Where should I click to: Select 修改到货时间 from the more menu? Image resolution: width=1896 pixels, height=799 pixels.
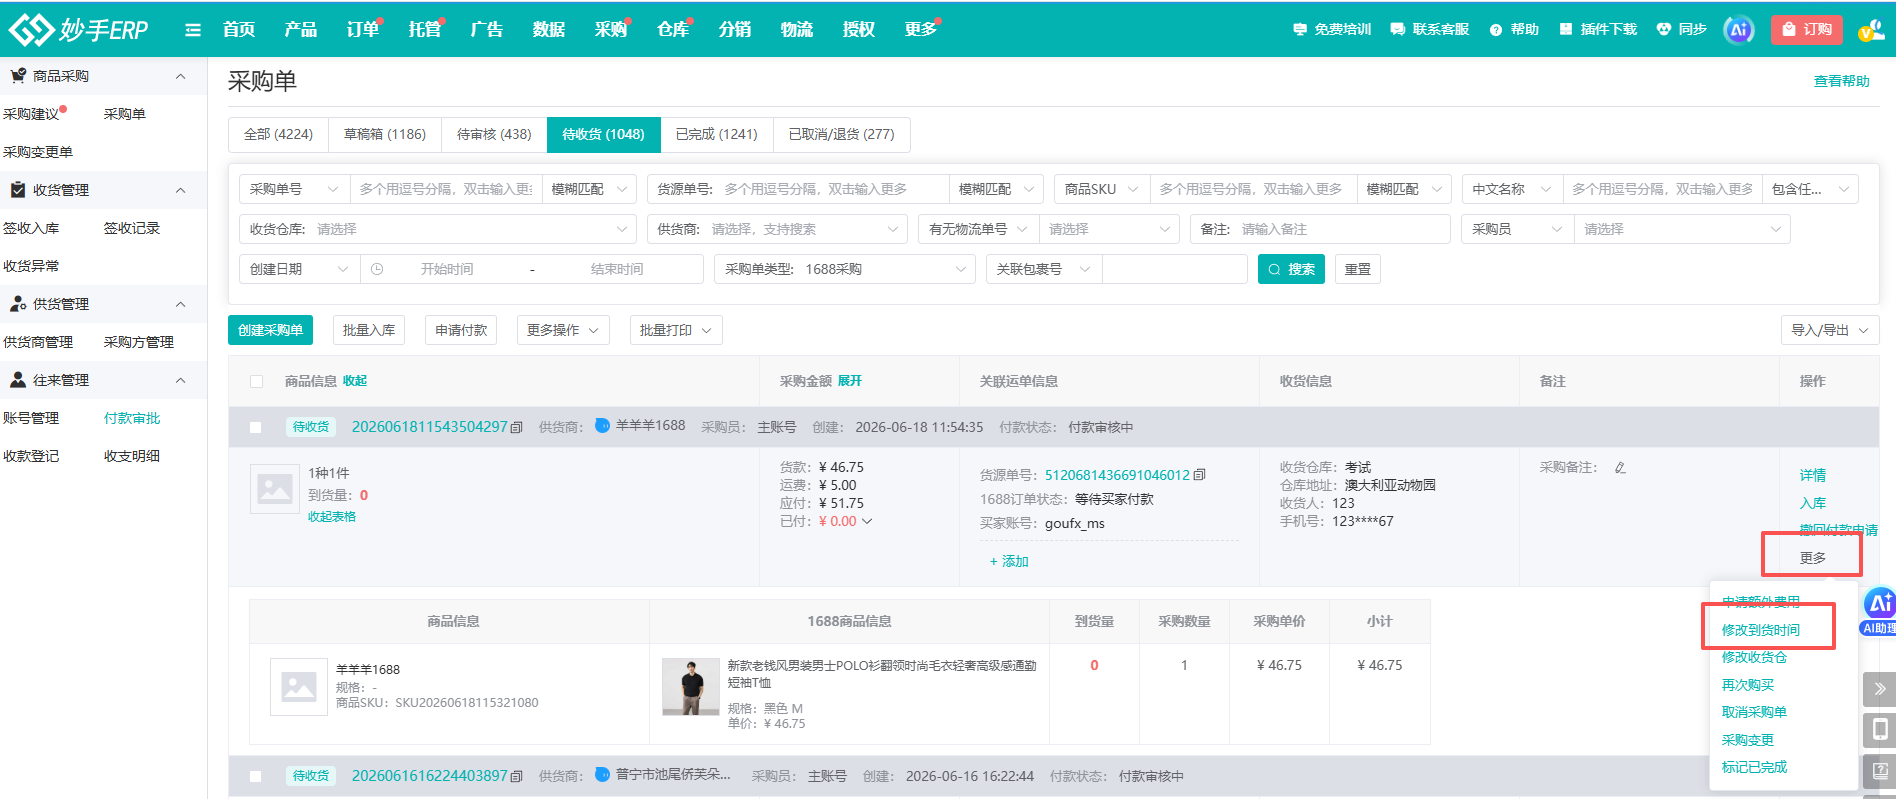pyautogui.click(x=1761, y=630)
